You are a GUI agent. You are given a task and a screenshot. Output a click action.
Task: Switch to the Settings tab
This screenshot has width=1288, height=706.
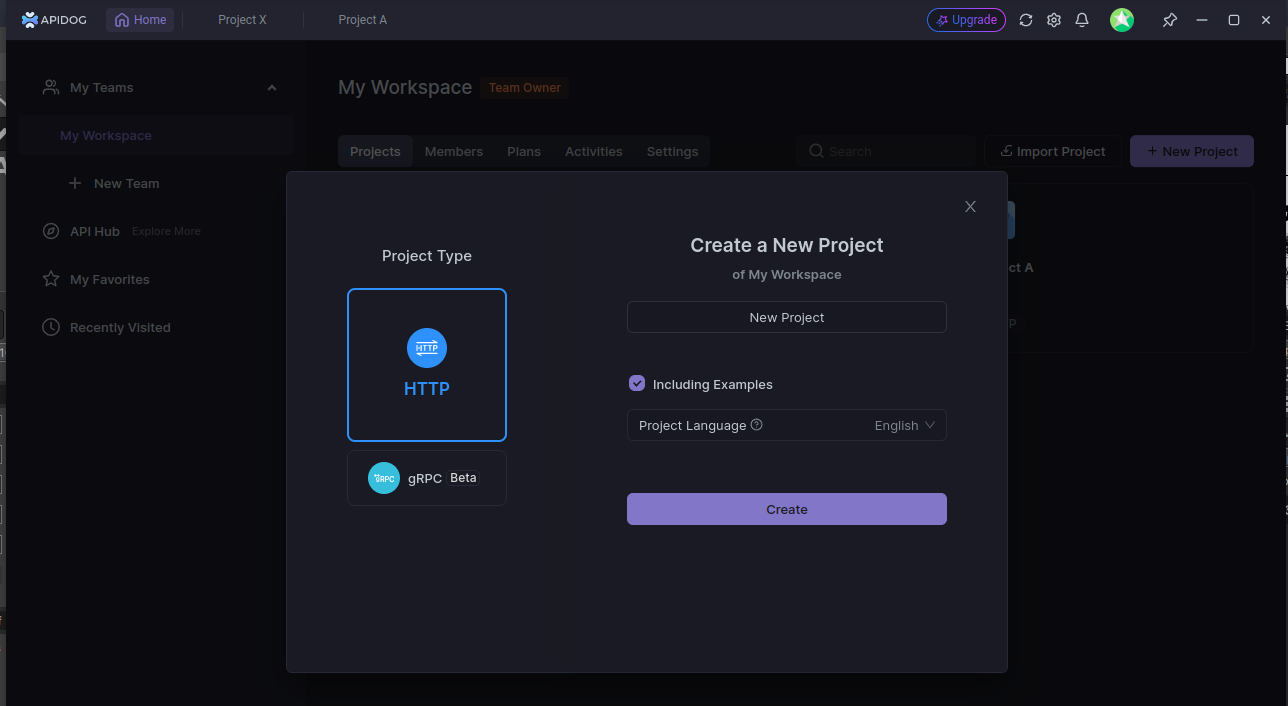pyautogui.click(x=672, y=152)
